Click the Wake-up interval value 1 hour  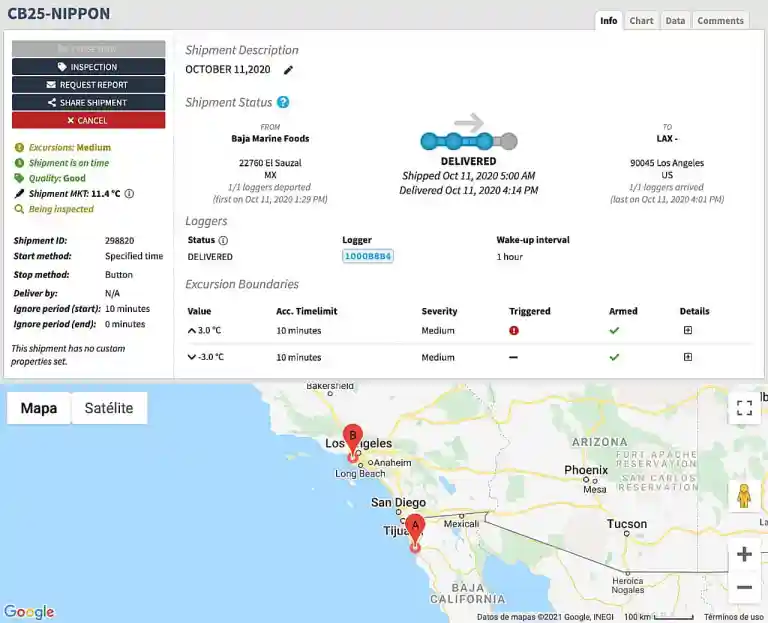pyautogui.click(x=509, y=257)
